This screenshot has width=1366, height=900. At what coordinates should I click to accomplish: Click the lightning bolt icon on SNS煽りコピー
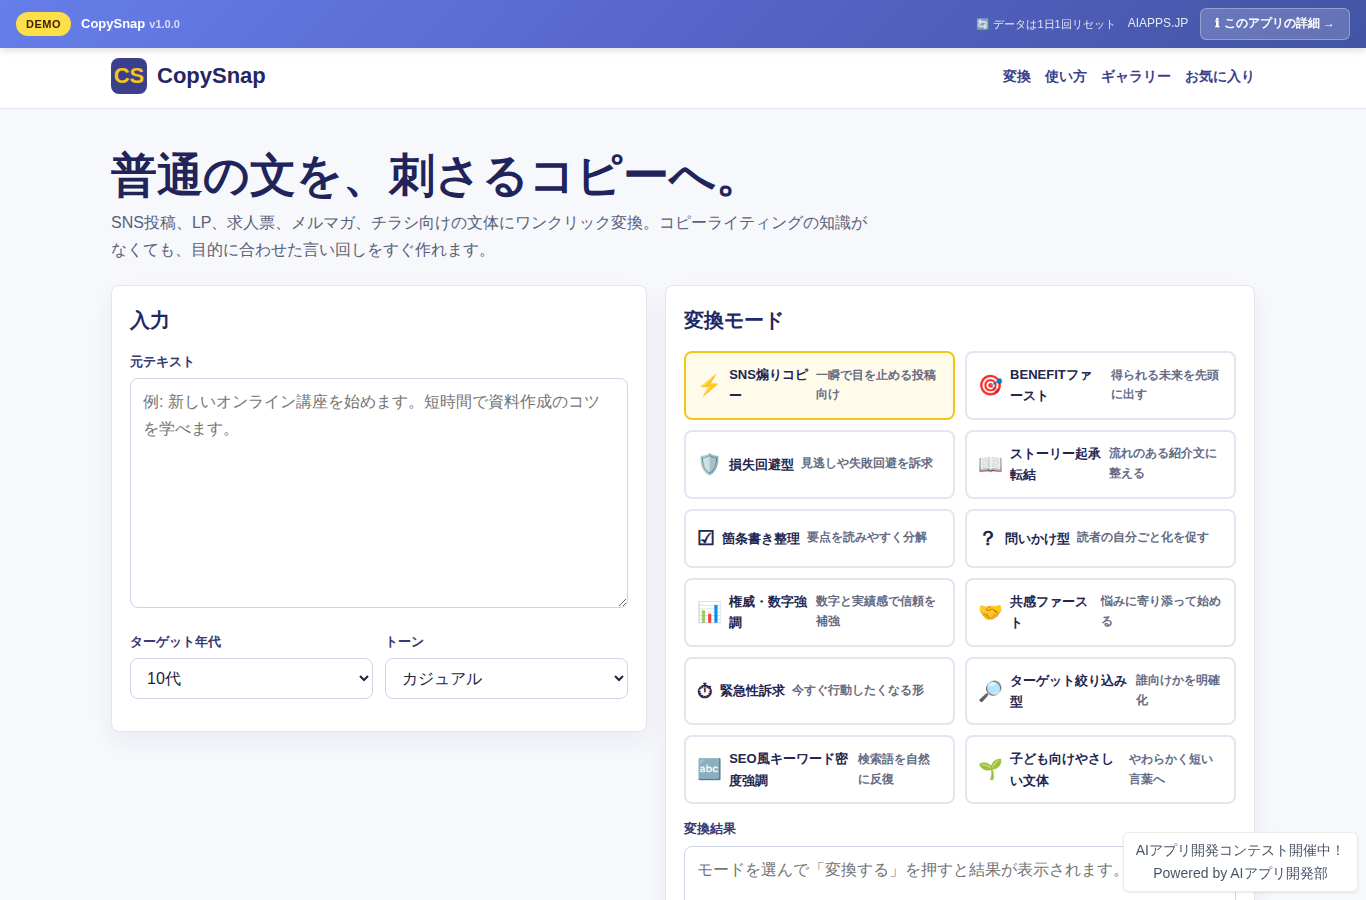click(709, 385)
